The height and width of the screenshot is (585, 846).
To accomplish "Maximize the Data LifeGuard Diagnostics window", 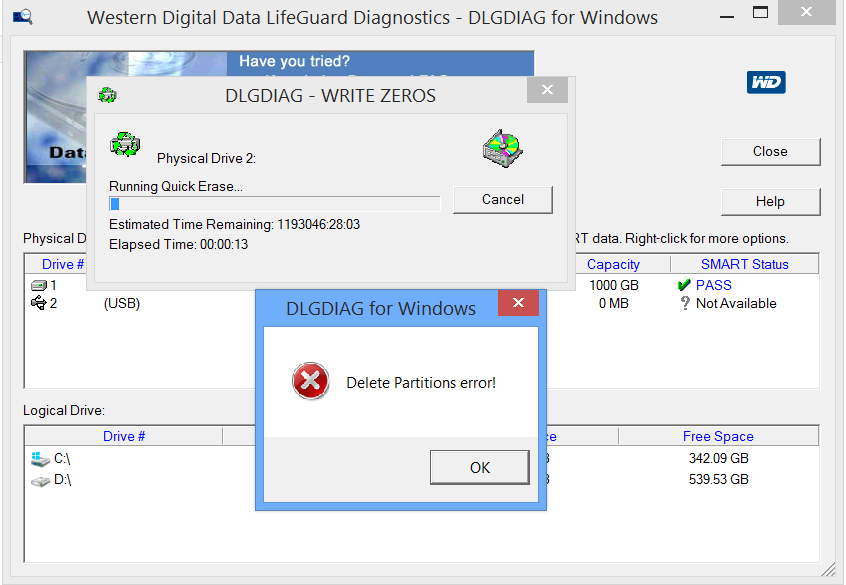I will coord(760,12).
